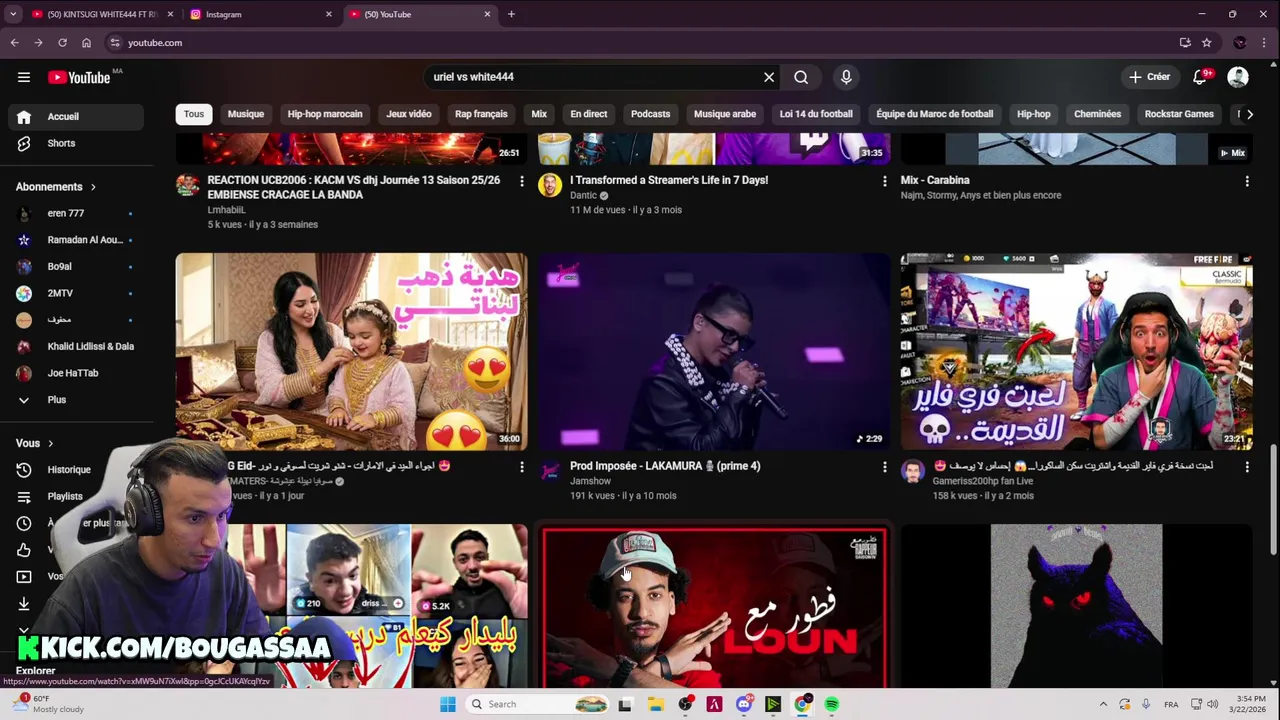Screen dimensions: 1280x720
Task: Expand the Abonnements section
Action: click(x=56, y=187)
